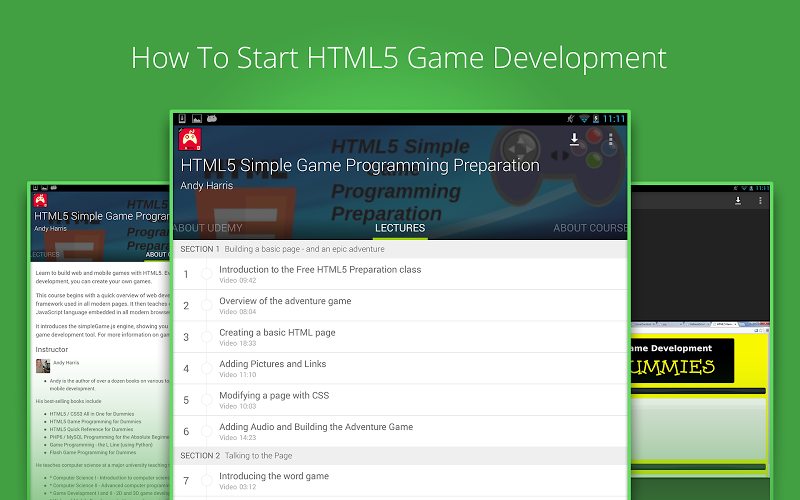Tap SECTION 1 Building a basic page header

coord(400,249)
